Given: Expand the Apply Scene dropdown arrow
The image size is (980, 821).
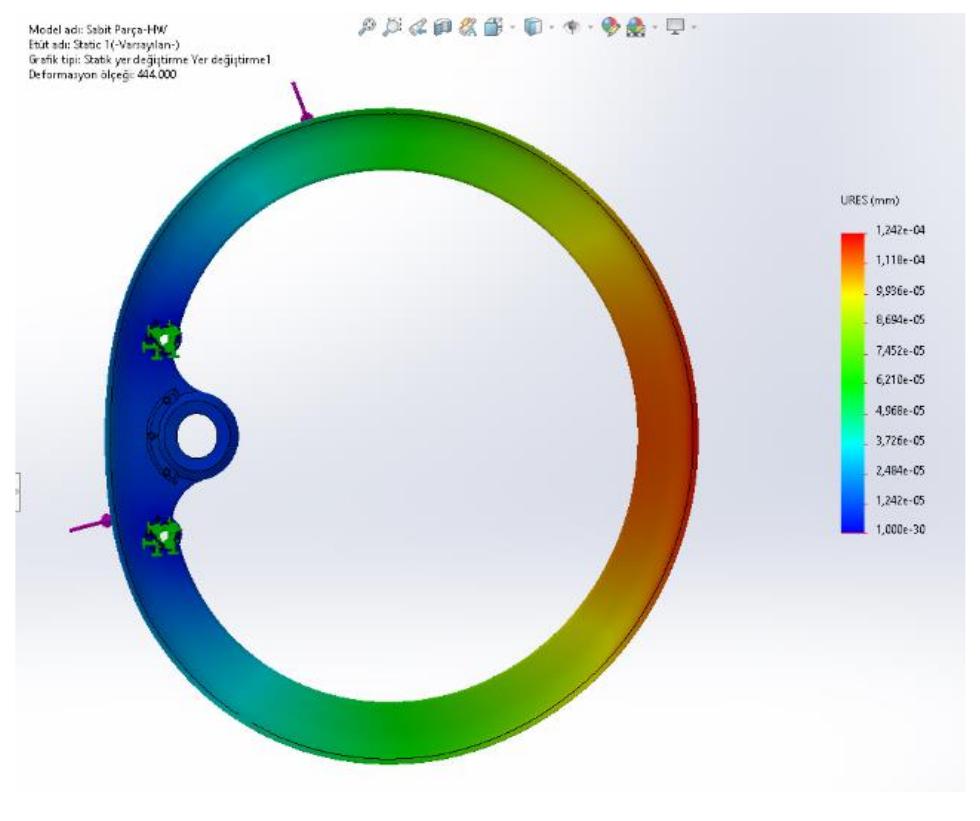Looking at the screenshot, I should tap(654, 27).
